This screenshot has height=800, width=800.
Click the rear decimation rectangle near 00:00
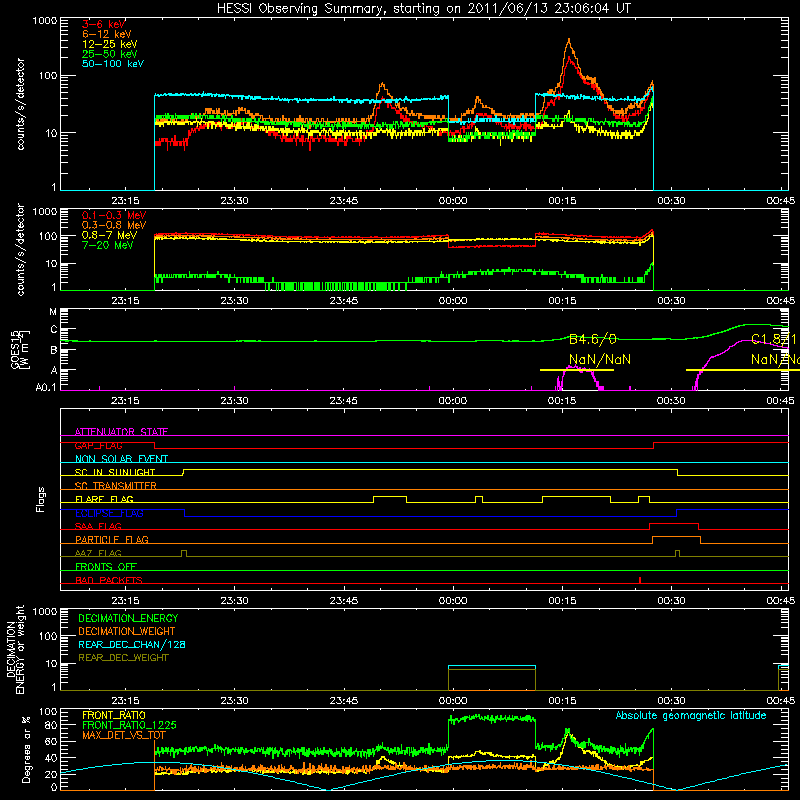[x=492, y=678]
